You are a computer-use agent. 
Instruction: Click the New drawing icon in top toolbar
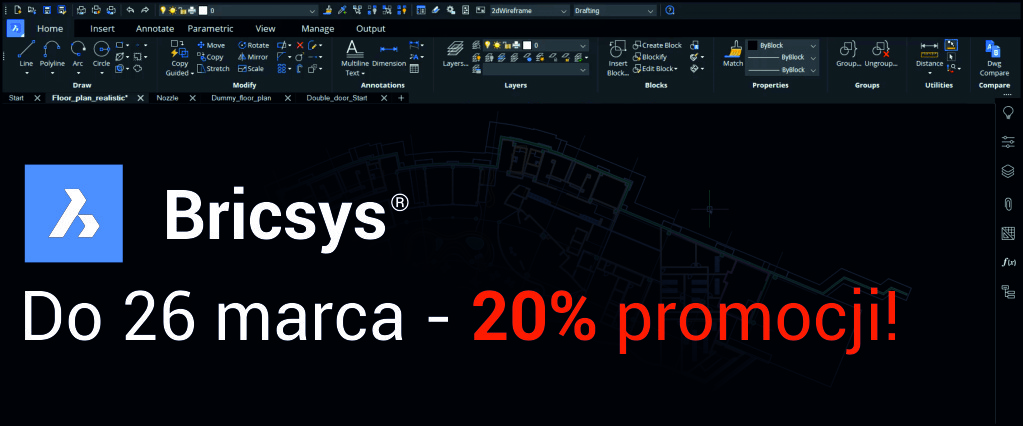coord(18,10)
